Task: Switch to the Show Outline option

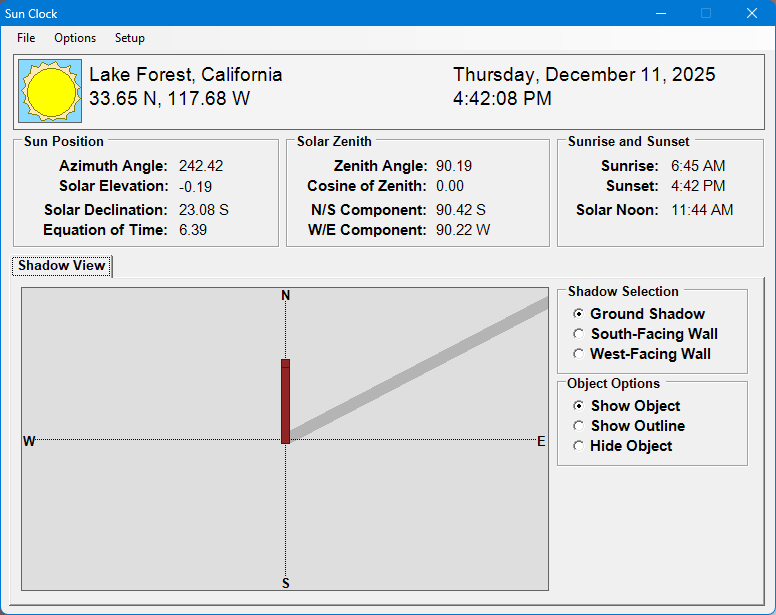Action: [x=579, y=426]
